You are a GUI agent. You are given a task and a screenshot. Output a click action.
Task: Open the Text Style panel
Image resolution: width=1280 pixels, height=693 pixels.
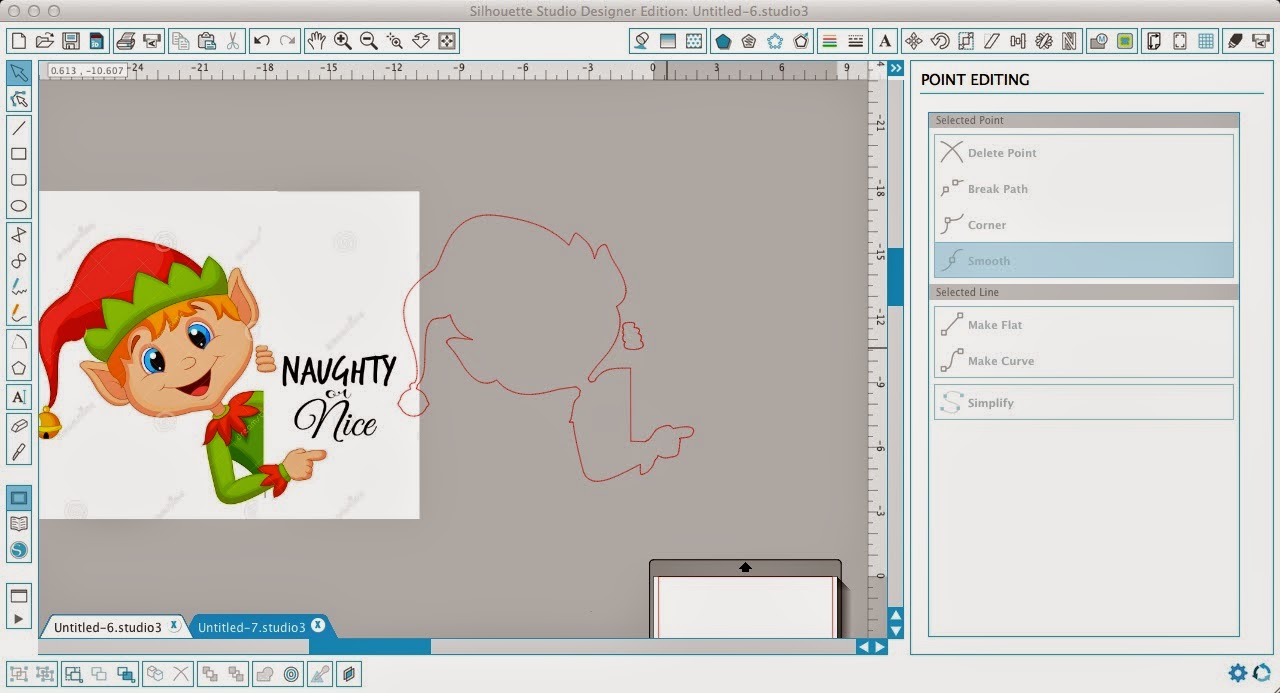coord(884,41)
